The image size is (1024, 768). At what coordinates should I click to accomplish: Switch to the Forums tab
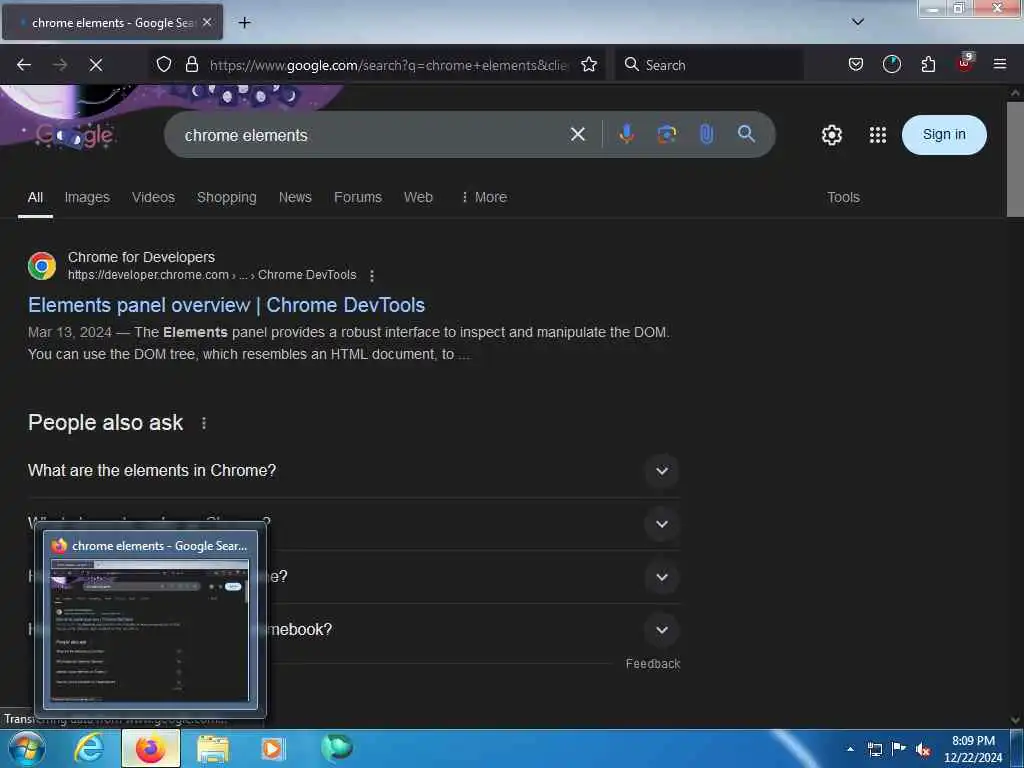pos(358,197)
